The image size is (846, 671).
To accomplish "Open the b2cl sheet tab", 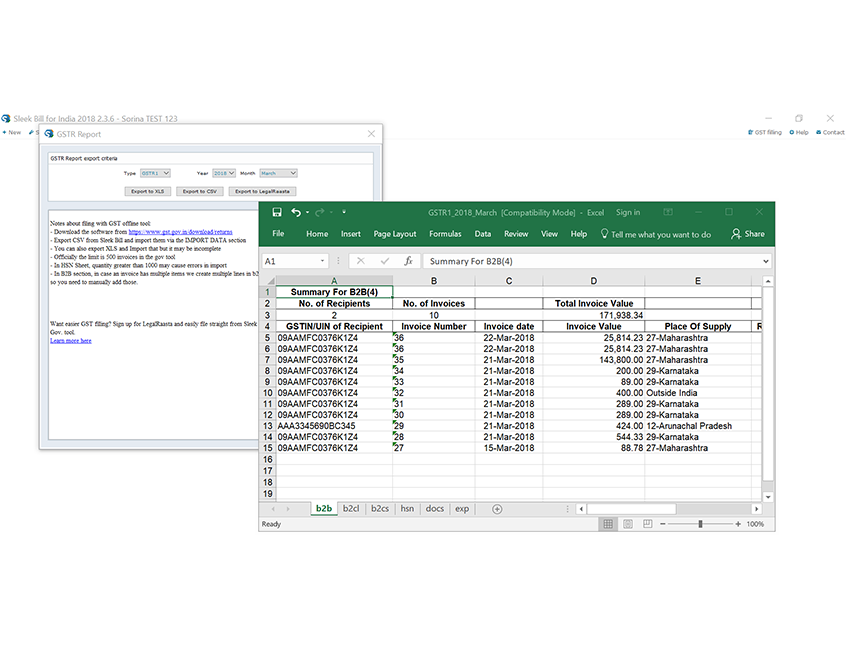I will pos(351,509).
